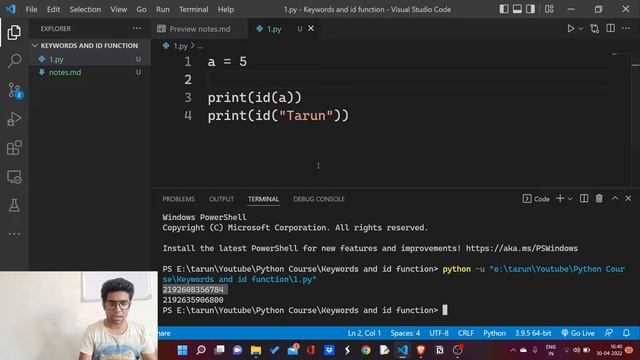
Task: Switch to OUTPUT panel tab
Action: point(222,199)
